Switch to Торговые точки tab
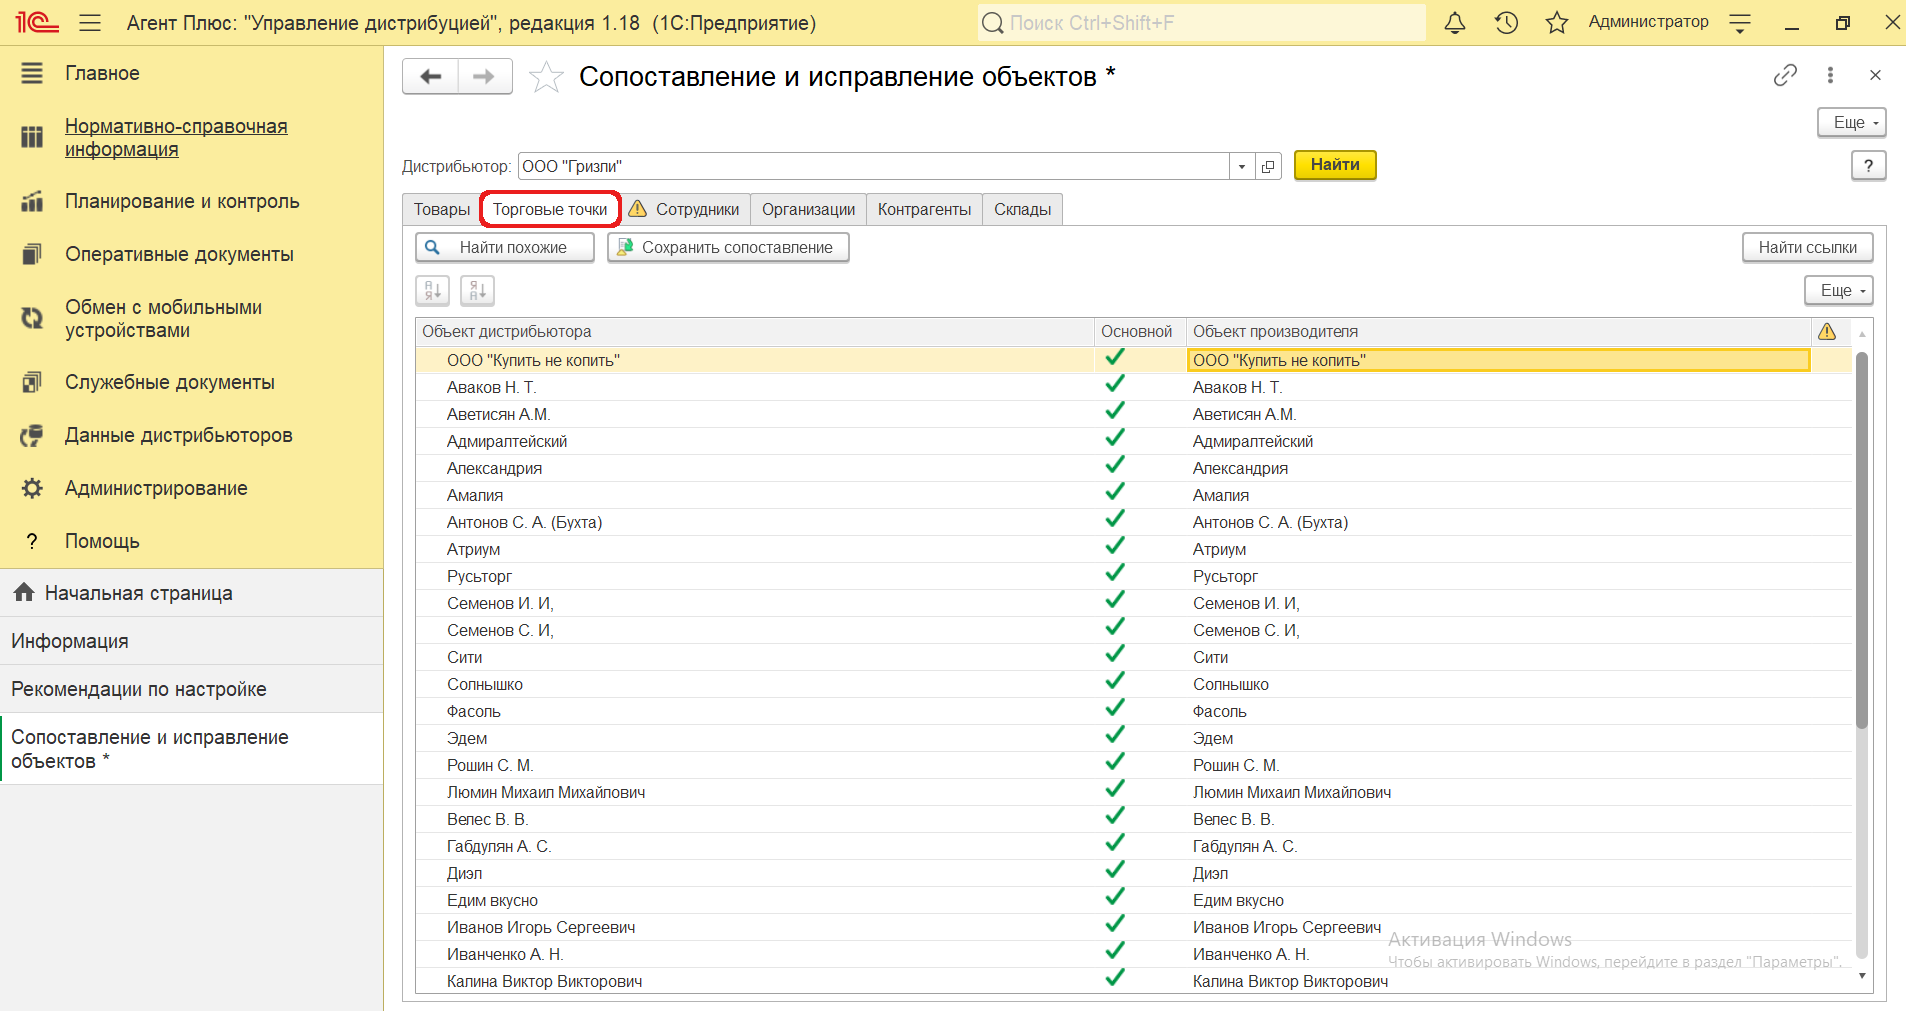Image resolution: width=1906 pixels, height=1011 pixels. click(x=550, y=209)
